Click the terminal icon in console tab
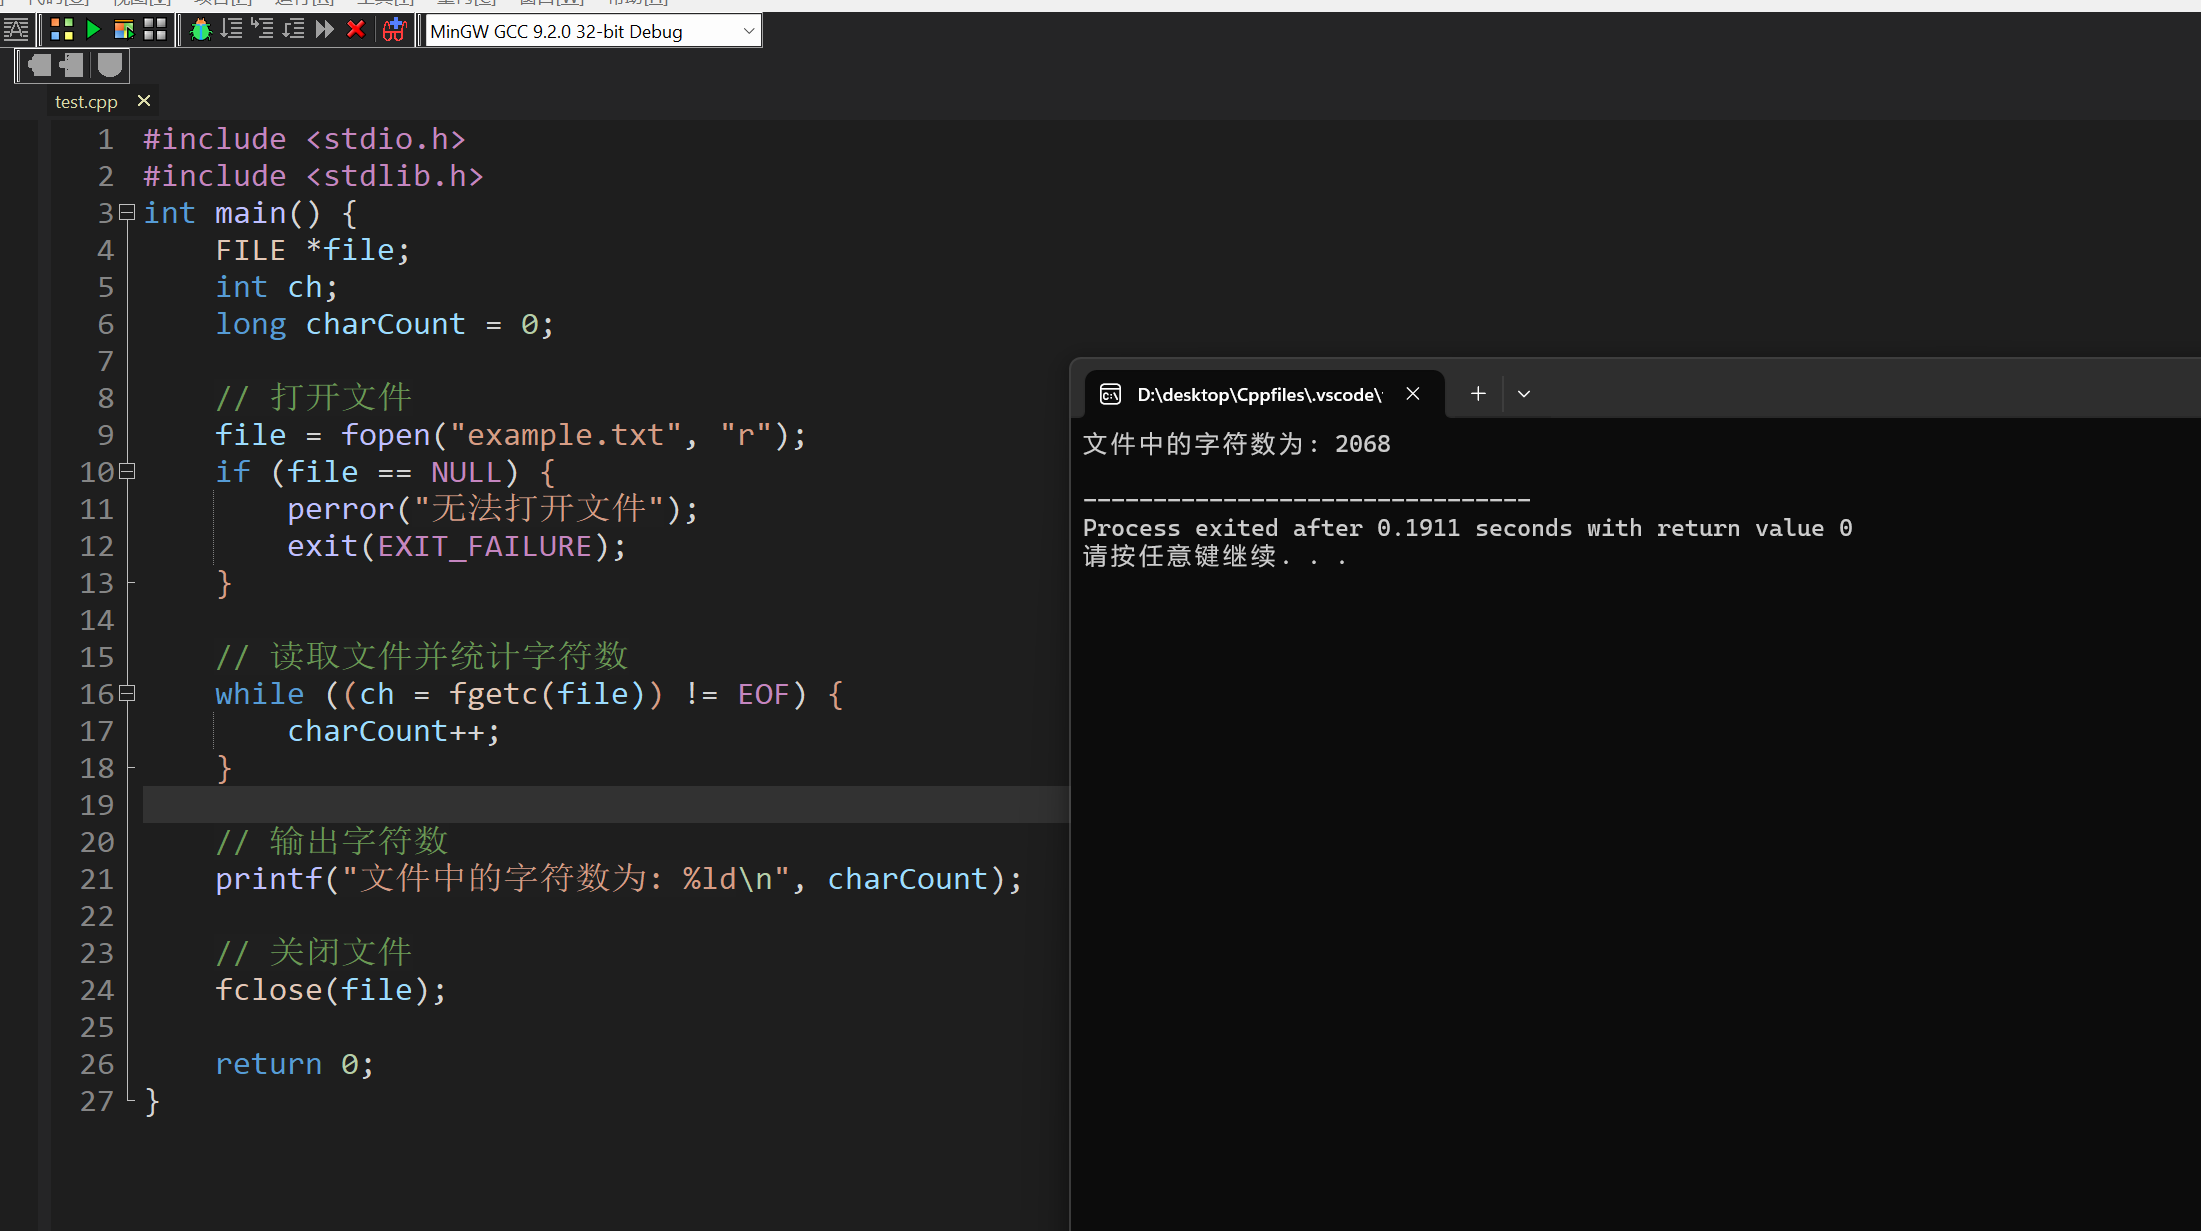Viewport: 2201px width, 1231px height. coord(1110,394)
